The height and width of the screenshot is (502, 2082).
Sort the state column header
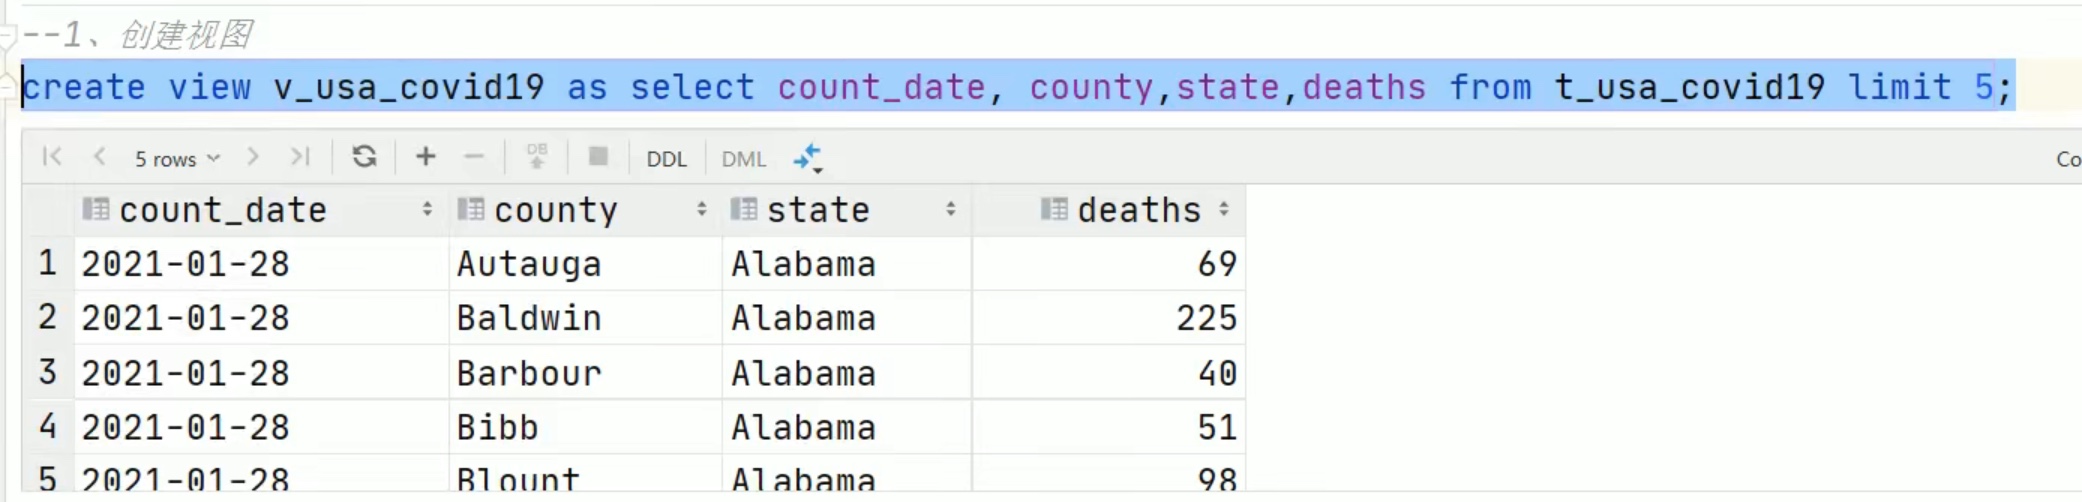click(x=846, y=210)
